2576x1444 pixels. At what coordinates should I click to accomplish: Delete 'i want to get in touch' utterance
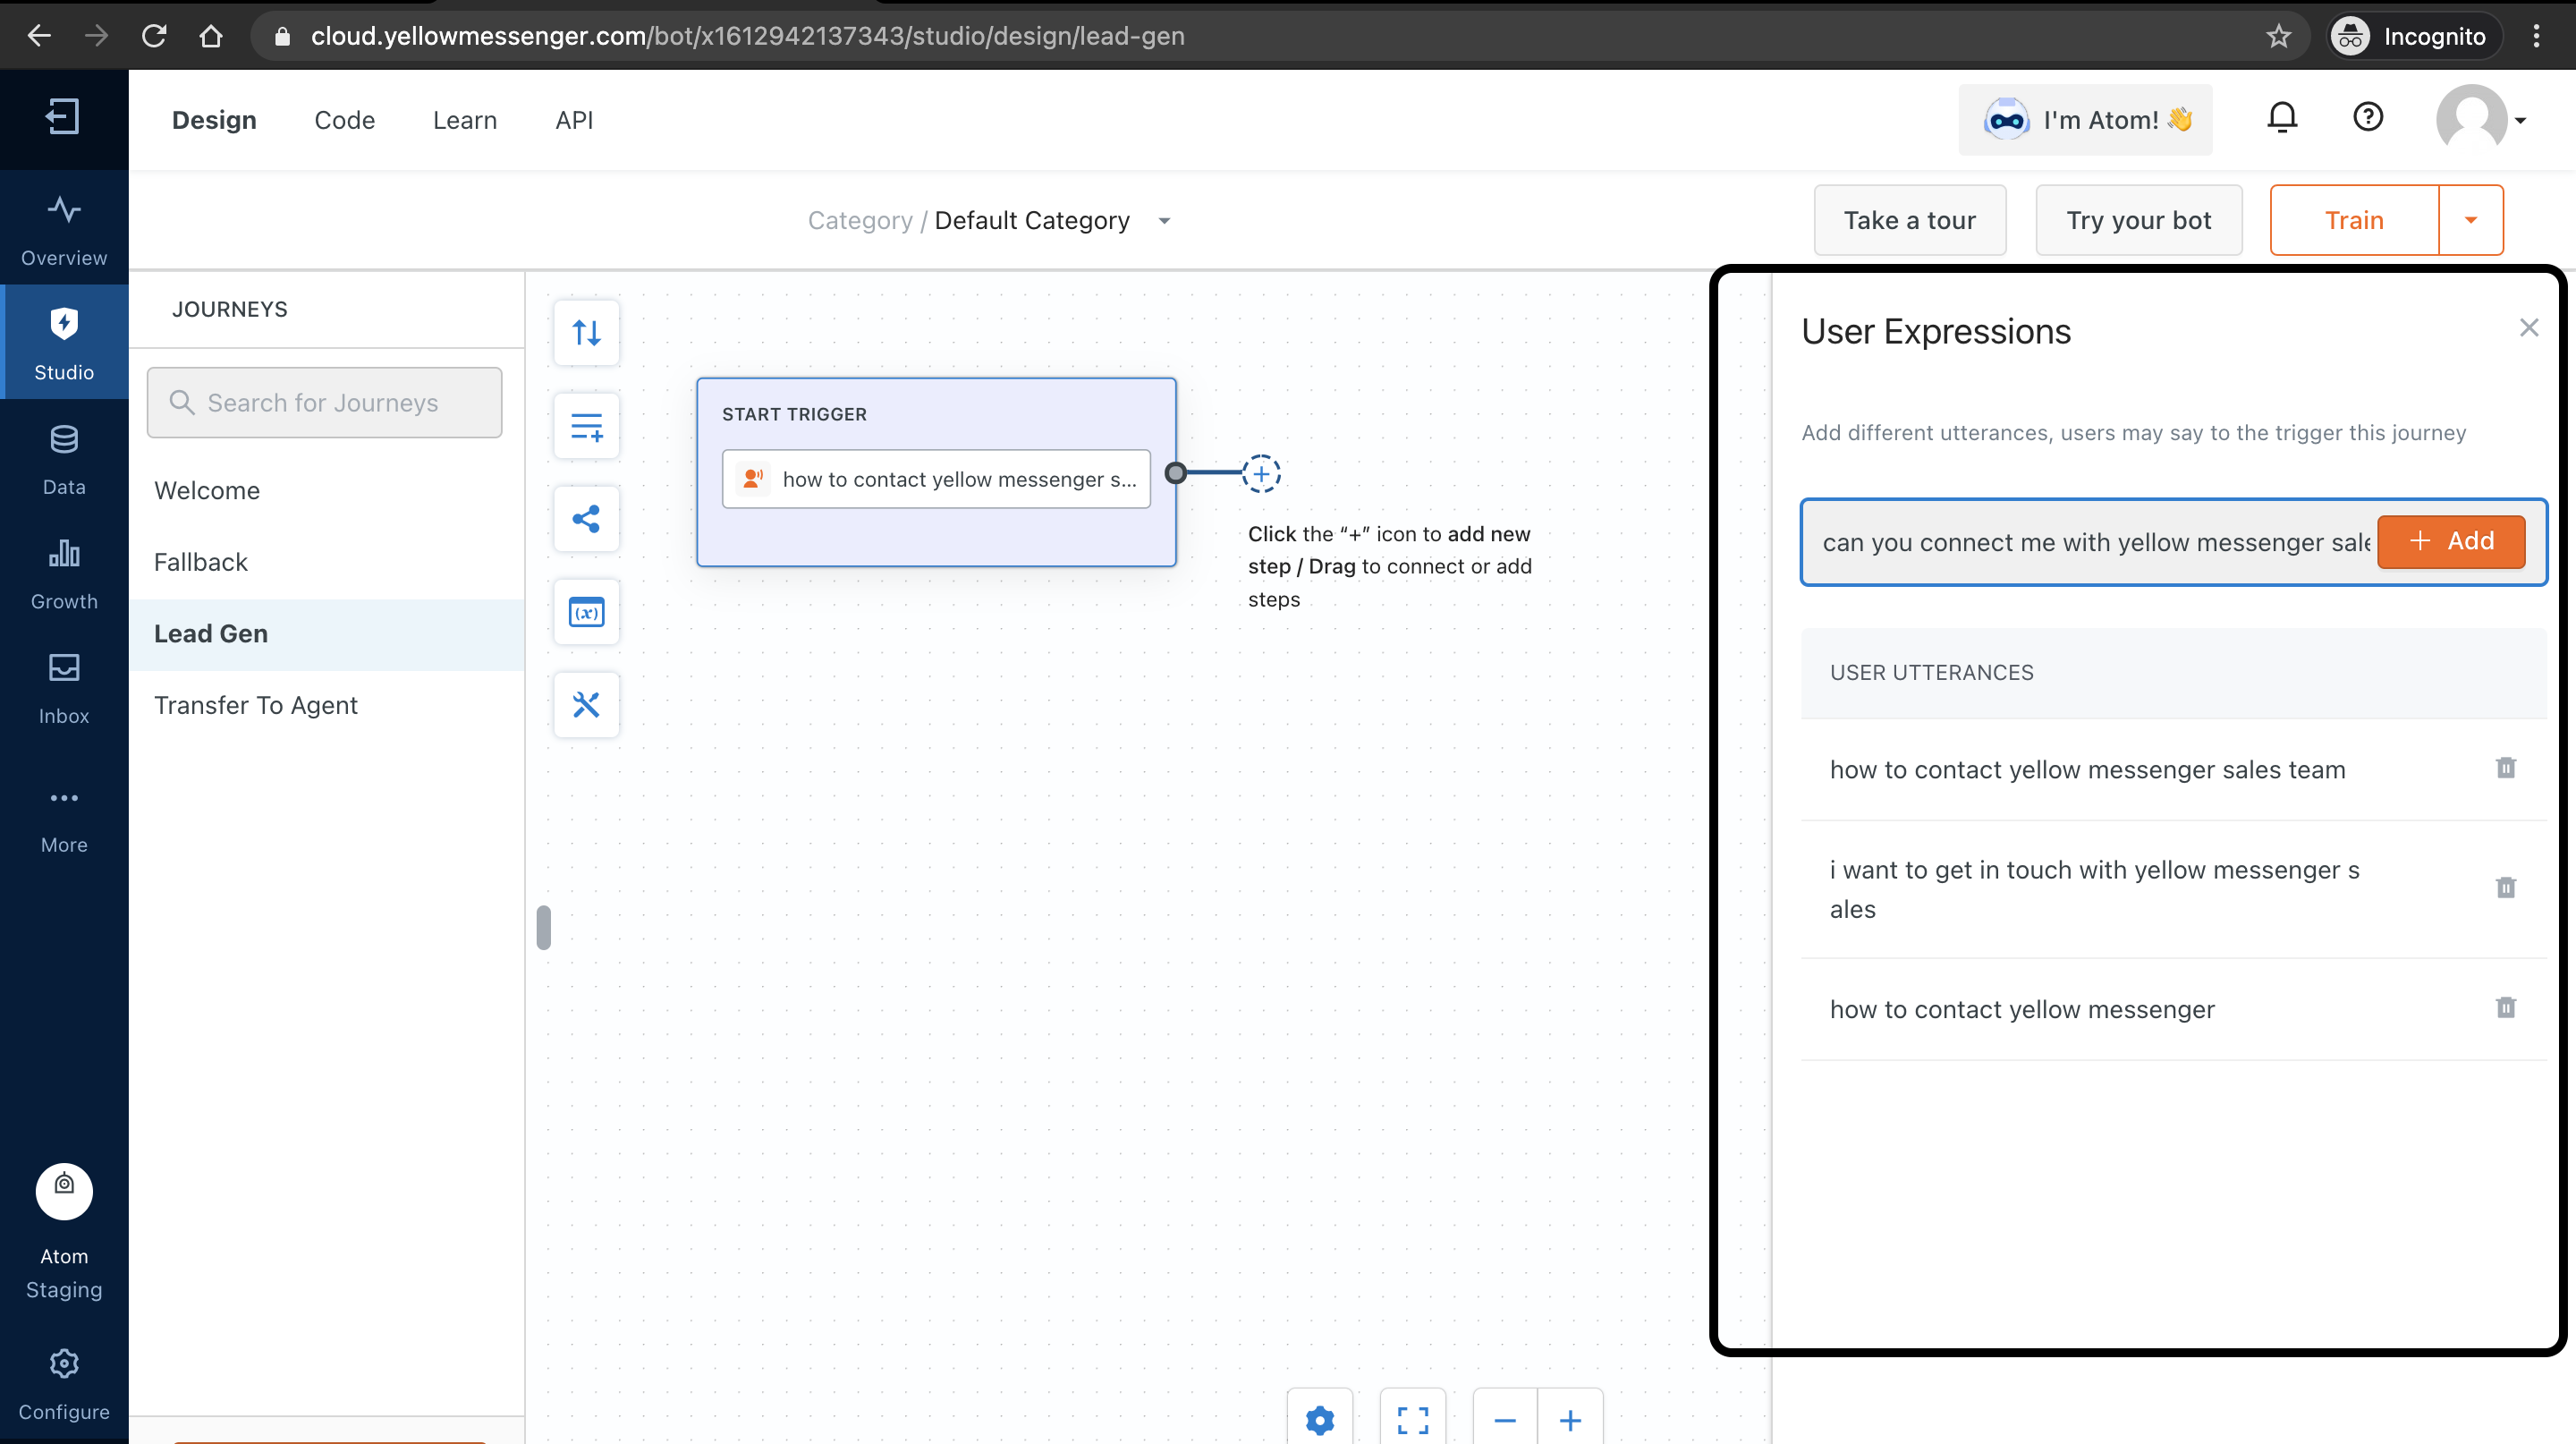point(2505,888)
